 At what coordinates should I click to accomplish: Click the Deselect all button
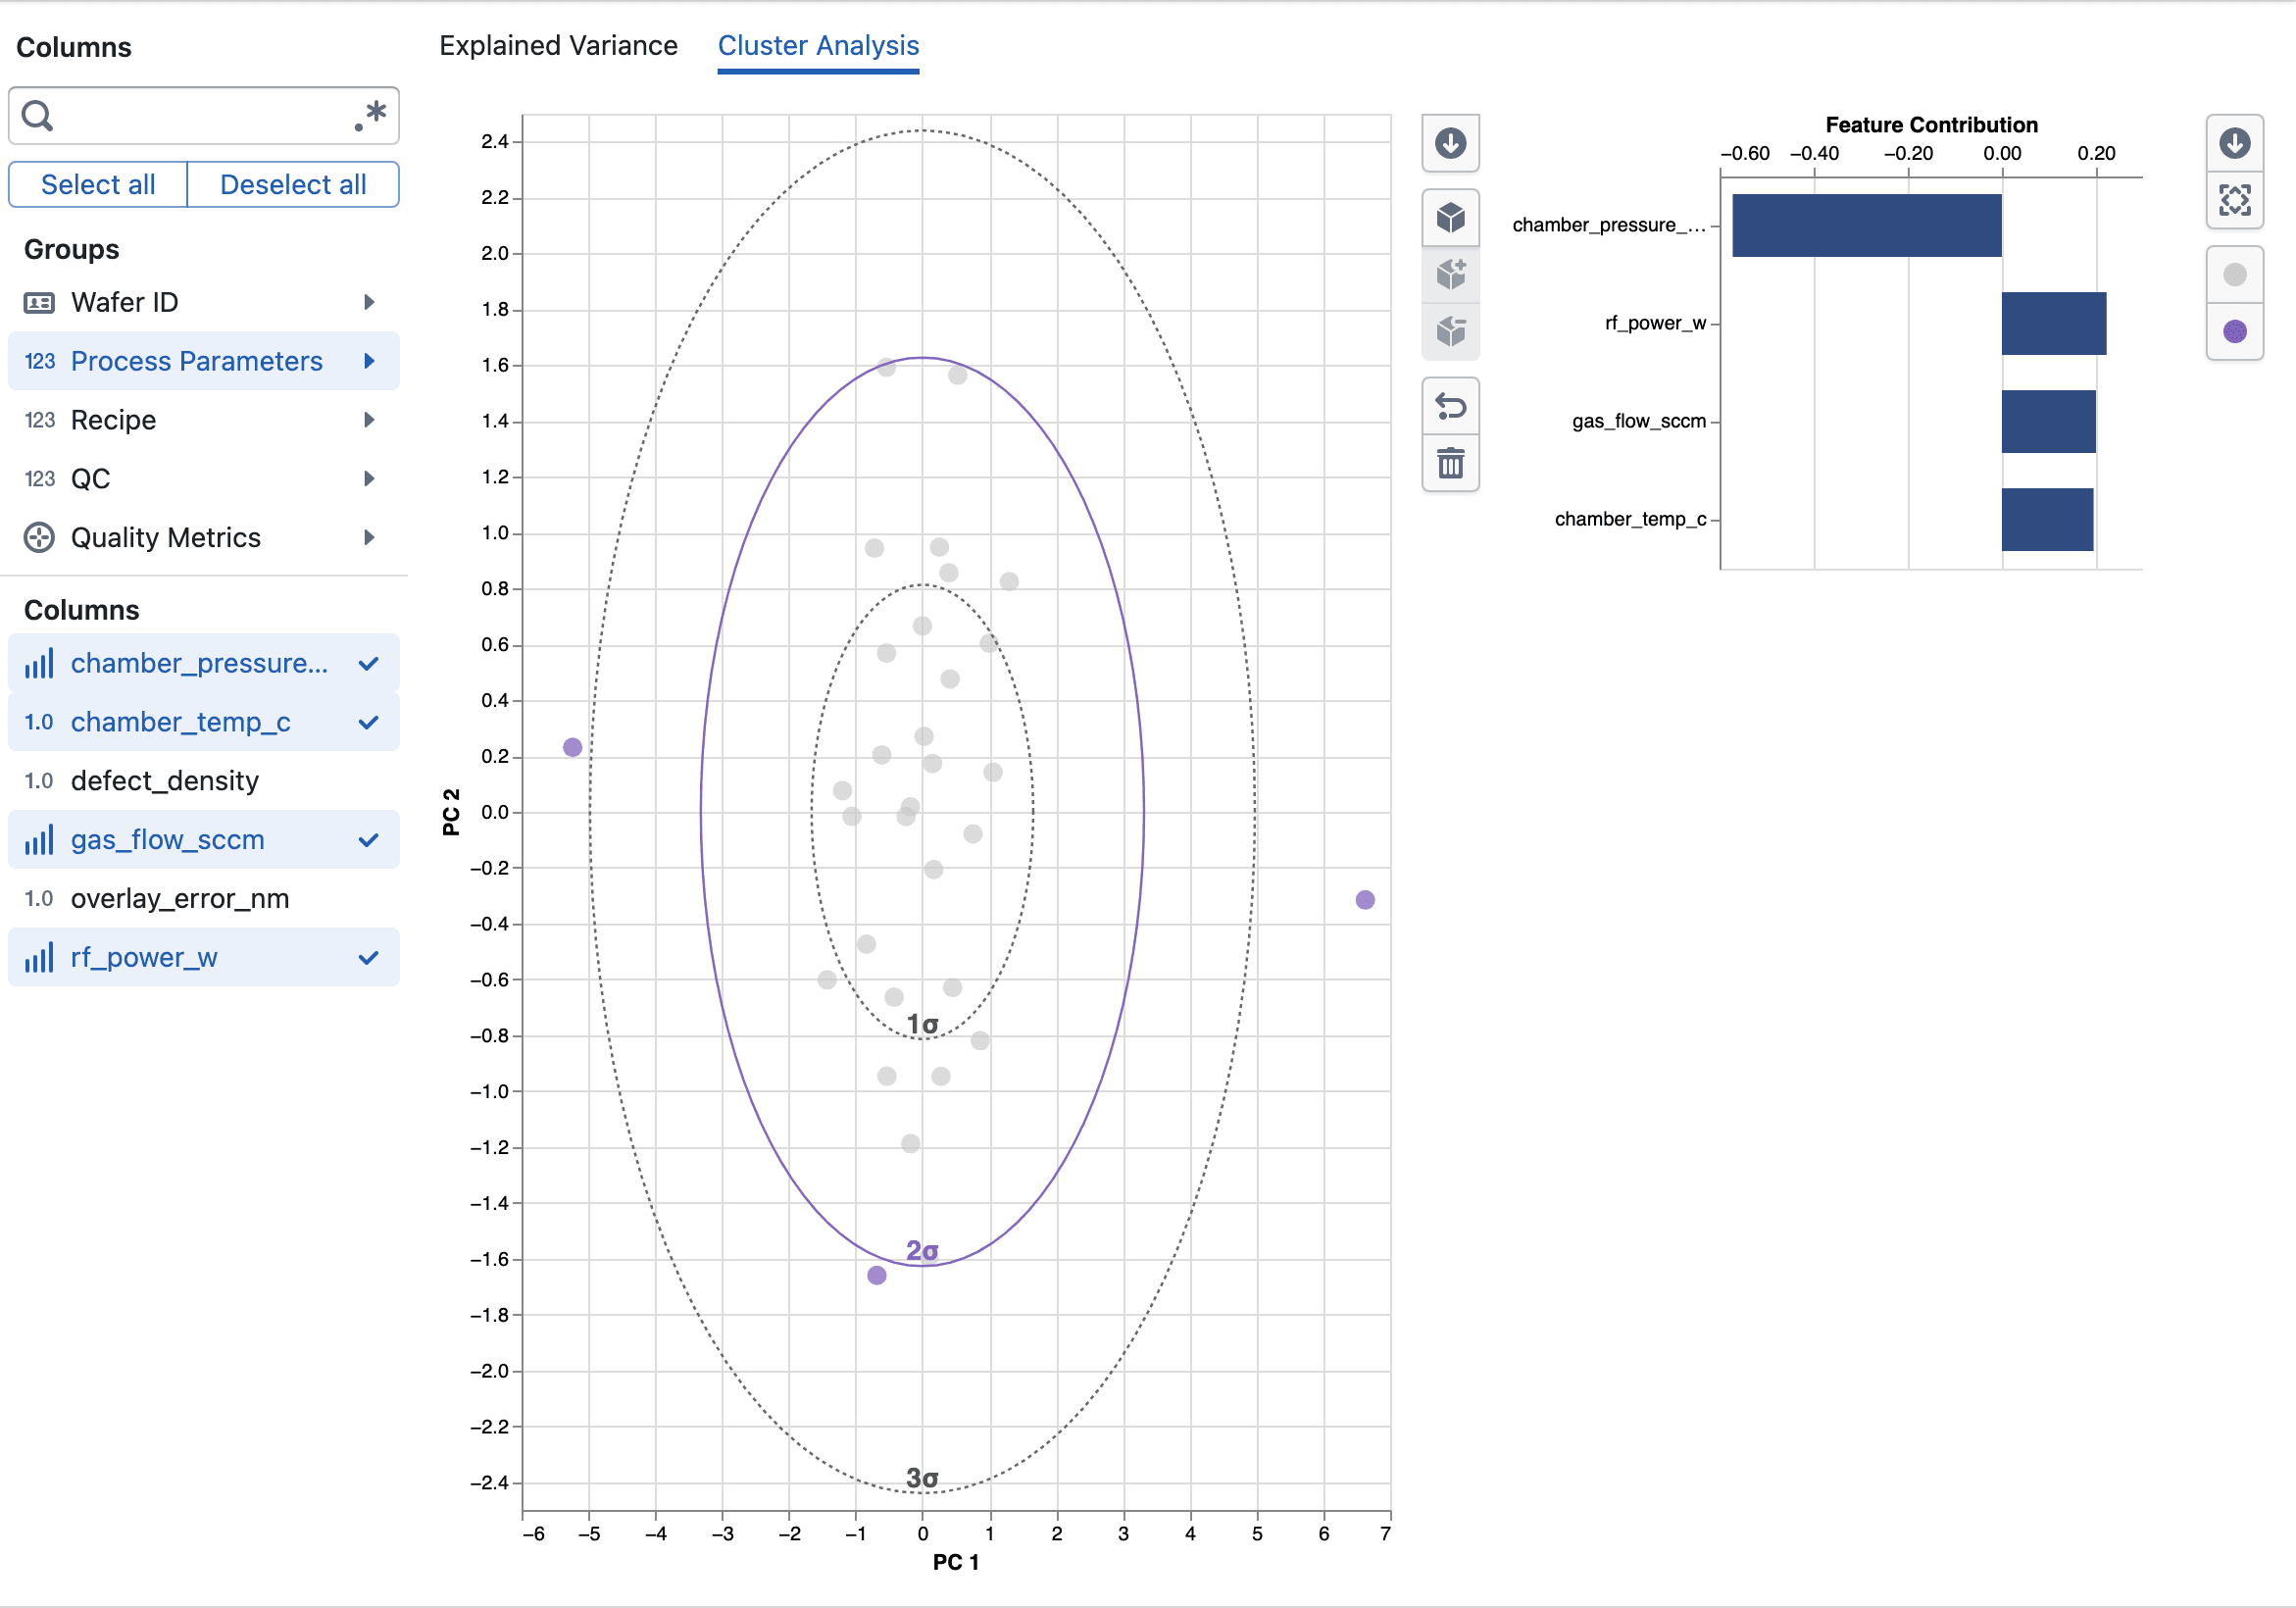[293, 185]
